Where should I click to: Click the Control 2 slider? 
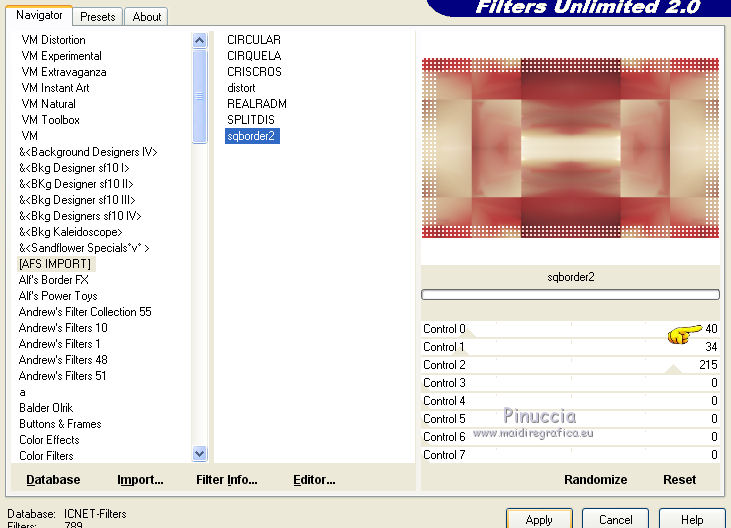pos(570,365)
